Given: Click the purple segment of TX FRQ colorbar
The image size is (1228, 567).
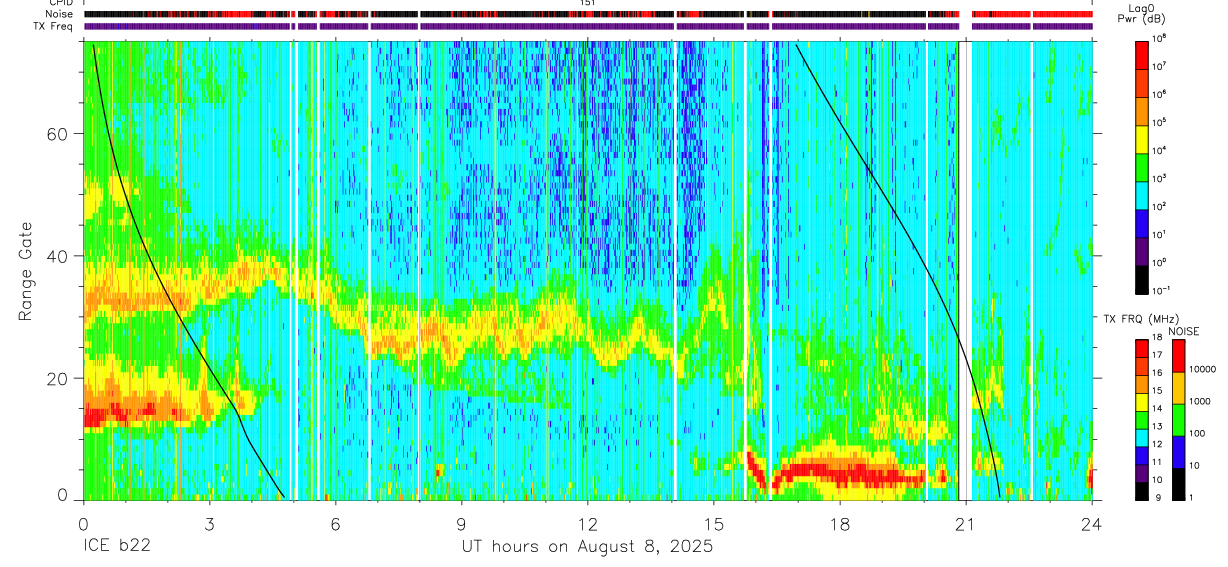Looking at the screenshot, I should tap(1142, 474).
